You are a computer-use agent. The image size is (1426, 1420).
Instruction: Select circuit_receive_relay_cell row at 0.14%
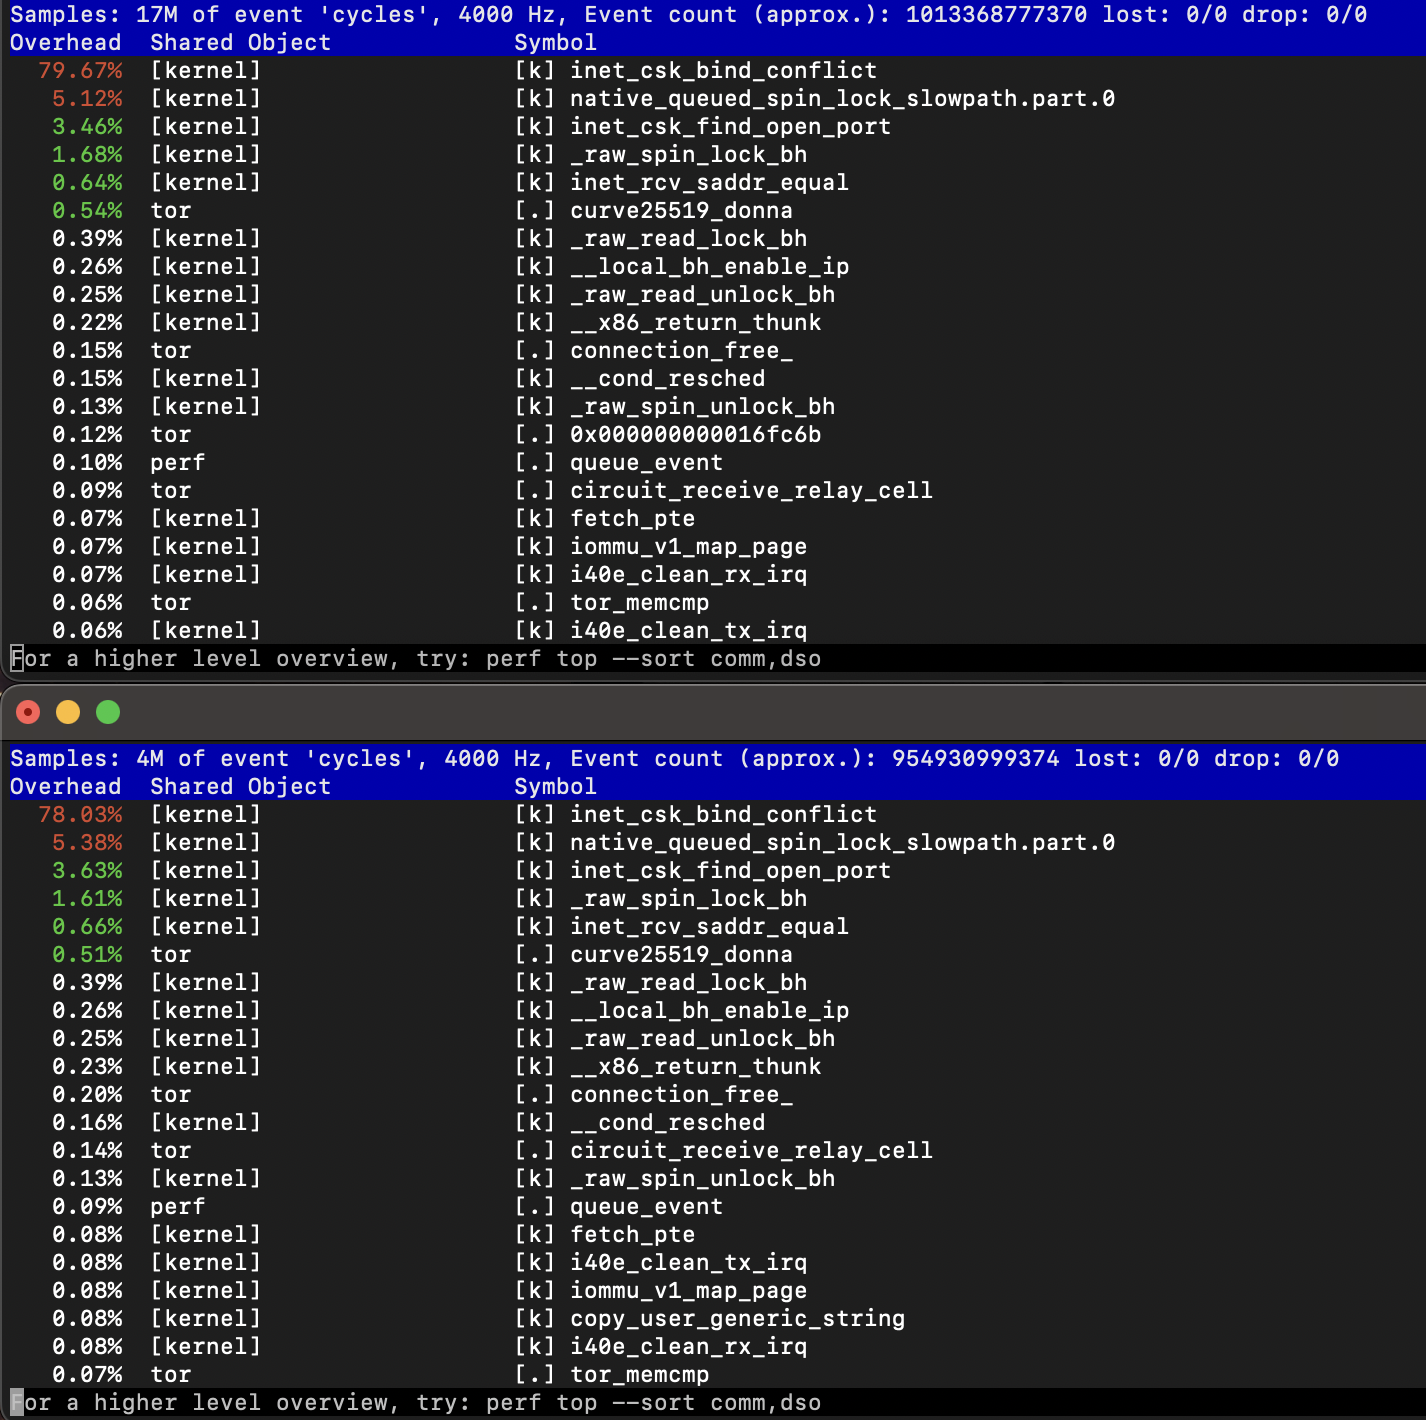750,1151
